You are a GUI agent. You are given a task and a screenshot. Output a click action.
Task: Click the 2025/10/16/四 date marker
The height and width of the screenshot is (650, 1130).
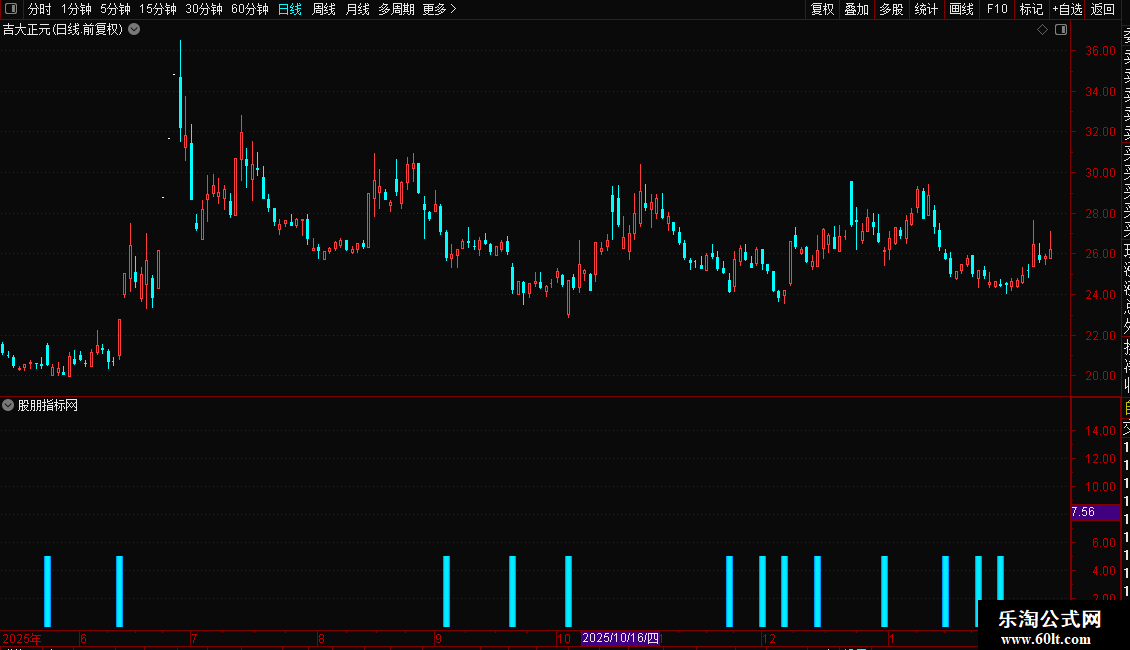pos(620,638)
